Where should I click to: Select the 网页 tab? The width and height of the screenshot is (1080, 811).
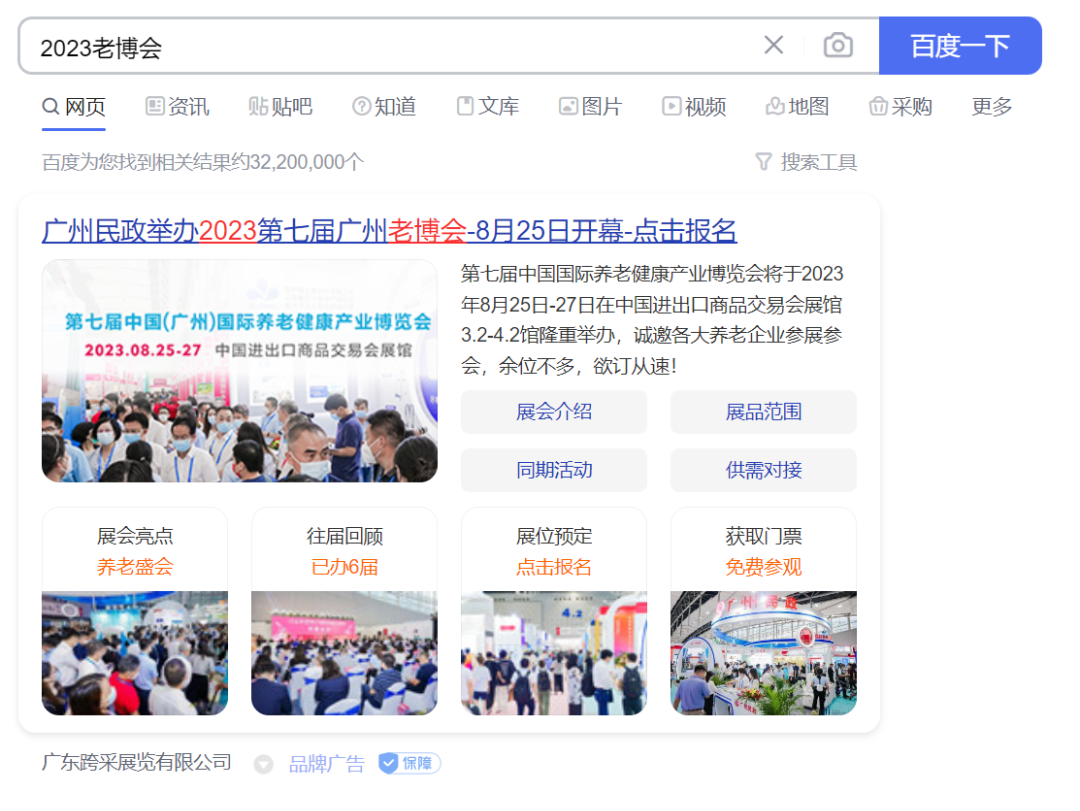click(x=74, y=107)
